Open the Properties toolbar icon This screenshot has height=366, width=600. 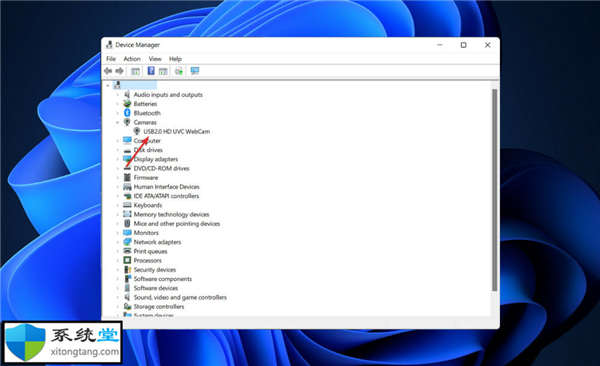coord(135,71)
